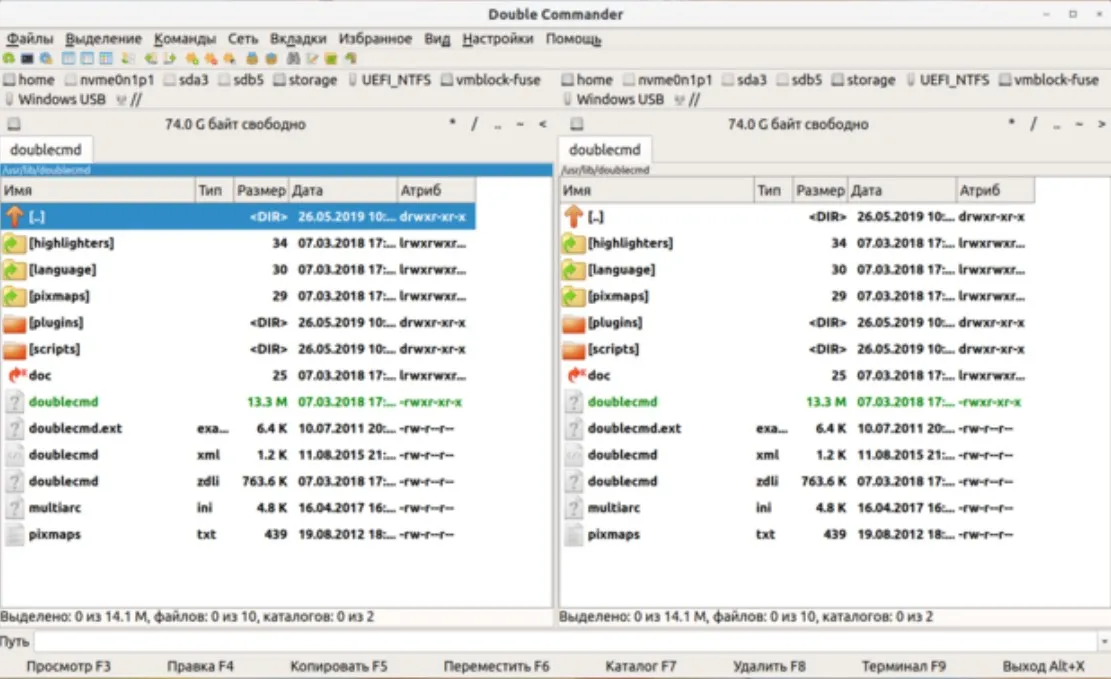Sort left panel by the Размер column
Viewport: 1111px width, 679px height.
pos(260,190)
